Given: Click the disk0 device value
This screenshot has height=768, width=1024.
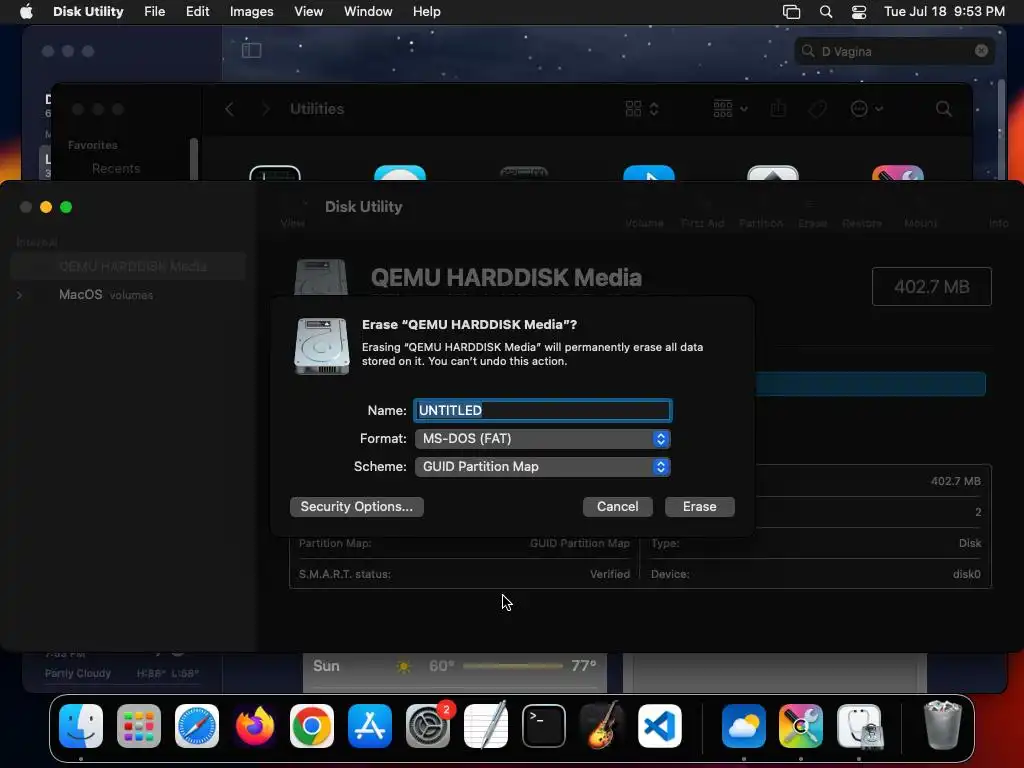Looking at the screenshot, I should point(967,574).
